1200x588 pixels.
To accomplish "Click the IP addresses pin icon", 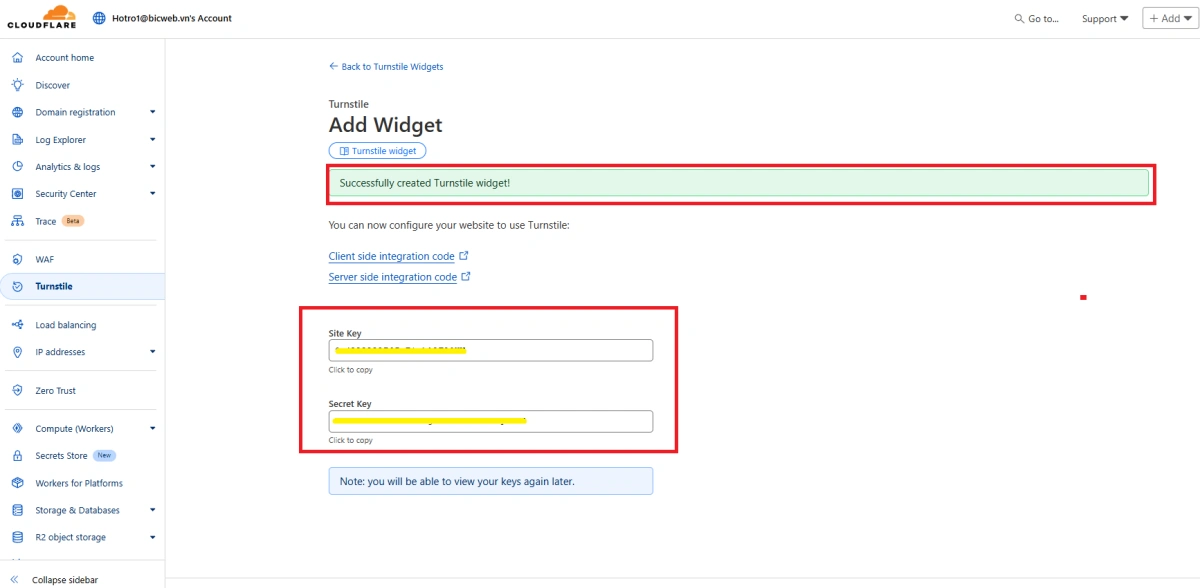I will coord(17,352).
